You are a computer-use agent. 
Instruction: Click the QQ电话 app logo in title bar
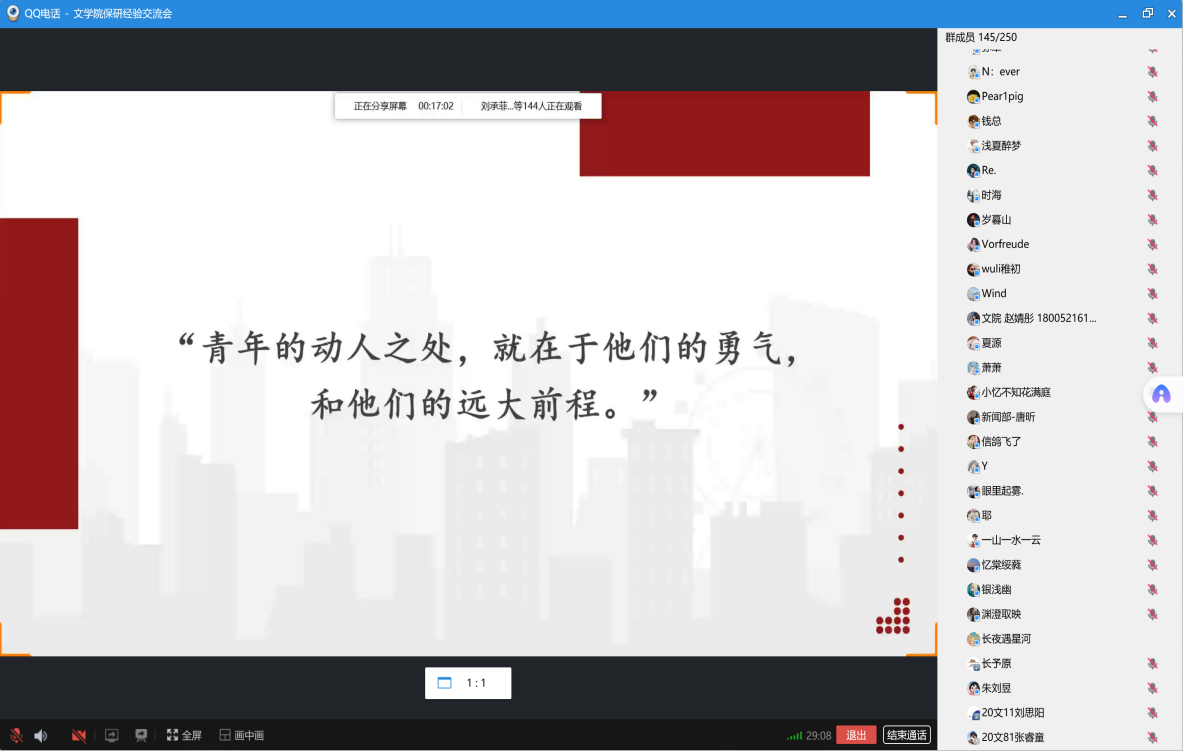tap(12, 13)
